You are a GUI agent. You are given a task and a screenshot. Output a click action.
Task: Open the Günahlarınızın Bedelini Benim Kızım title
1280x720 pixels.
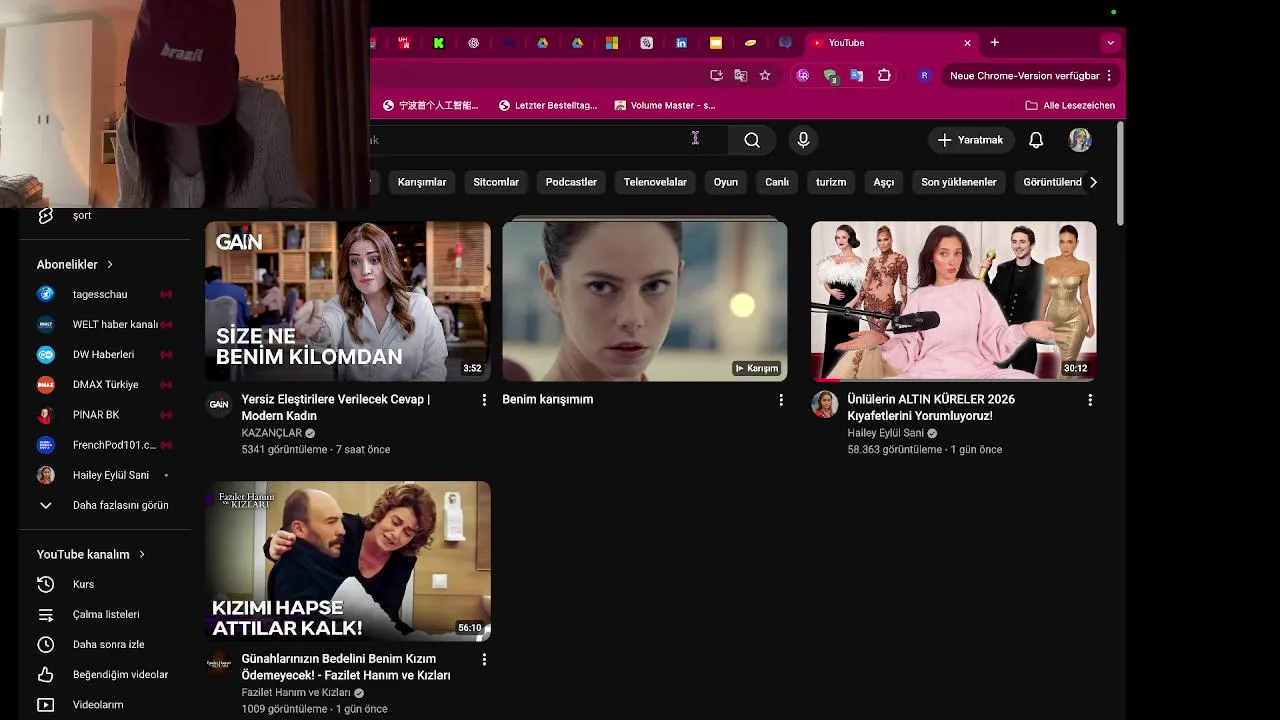point(346,667)
